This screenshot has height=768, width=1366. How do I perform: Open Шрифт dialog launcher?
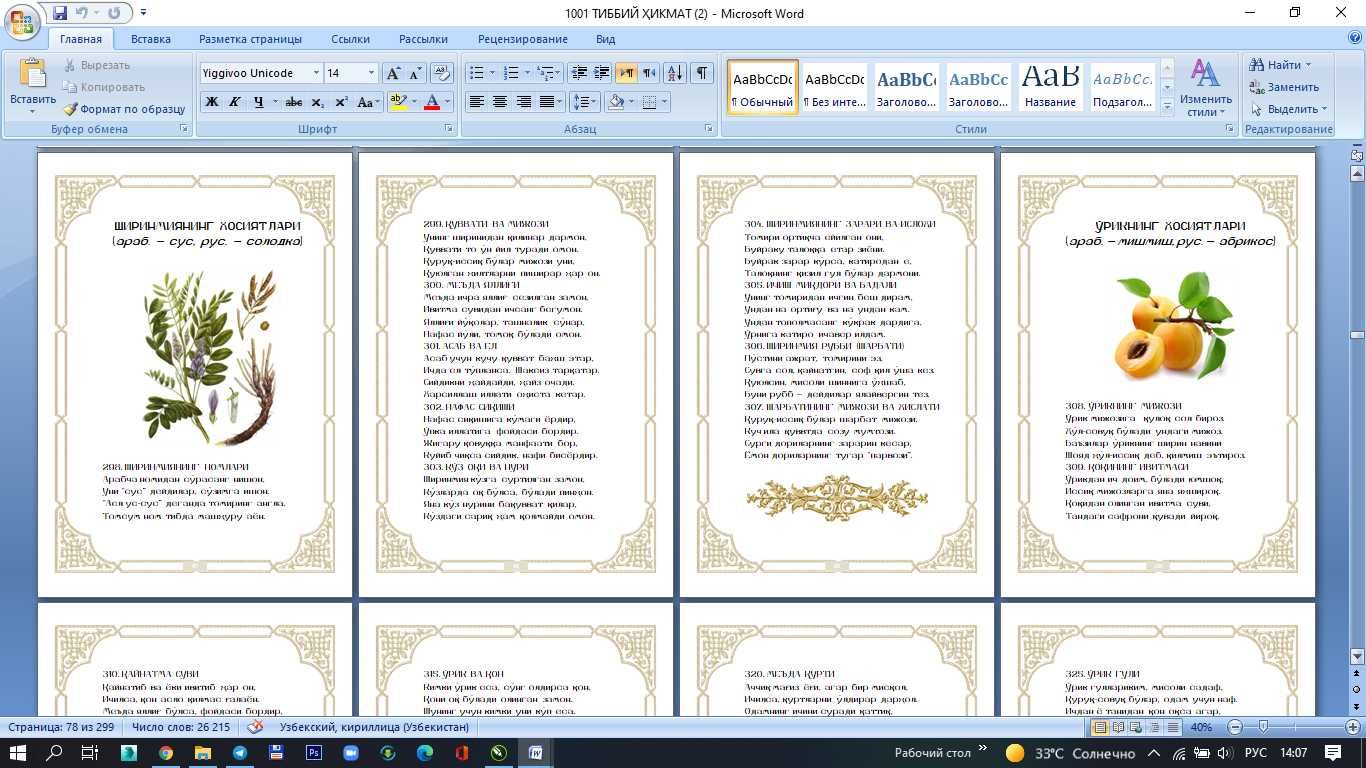pyautogui.click(x=450, y=129)
